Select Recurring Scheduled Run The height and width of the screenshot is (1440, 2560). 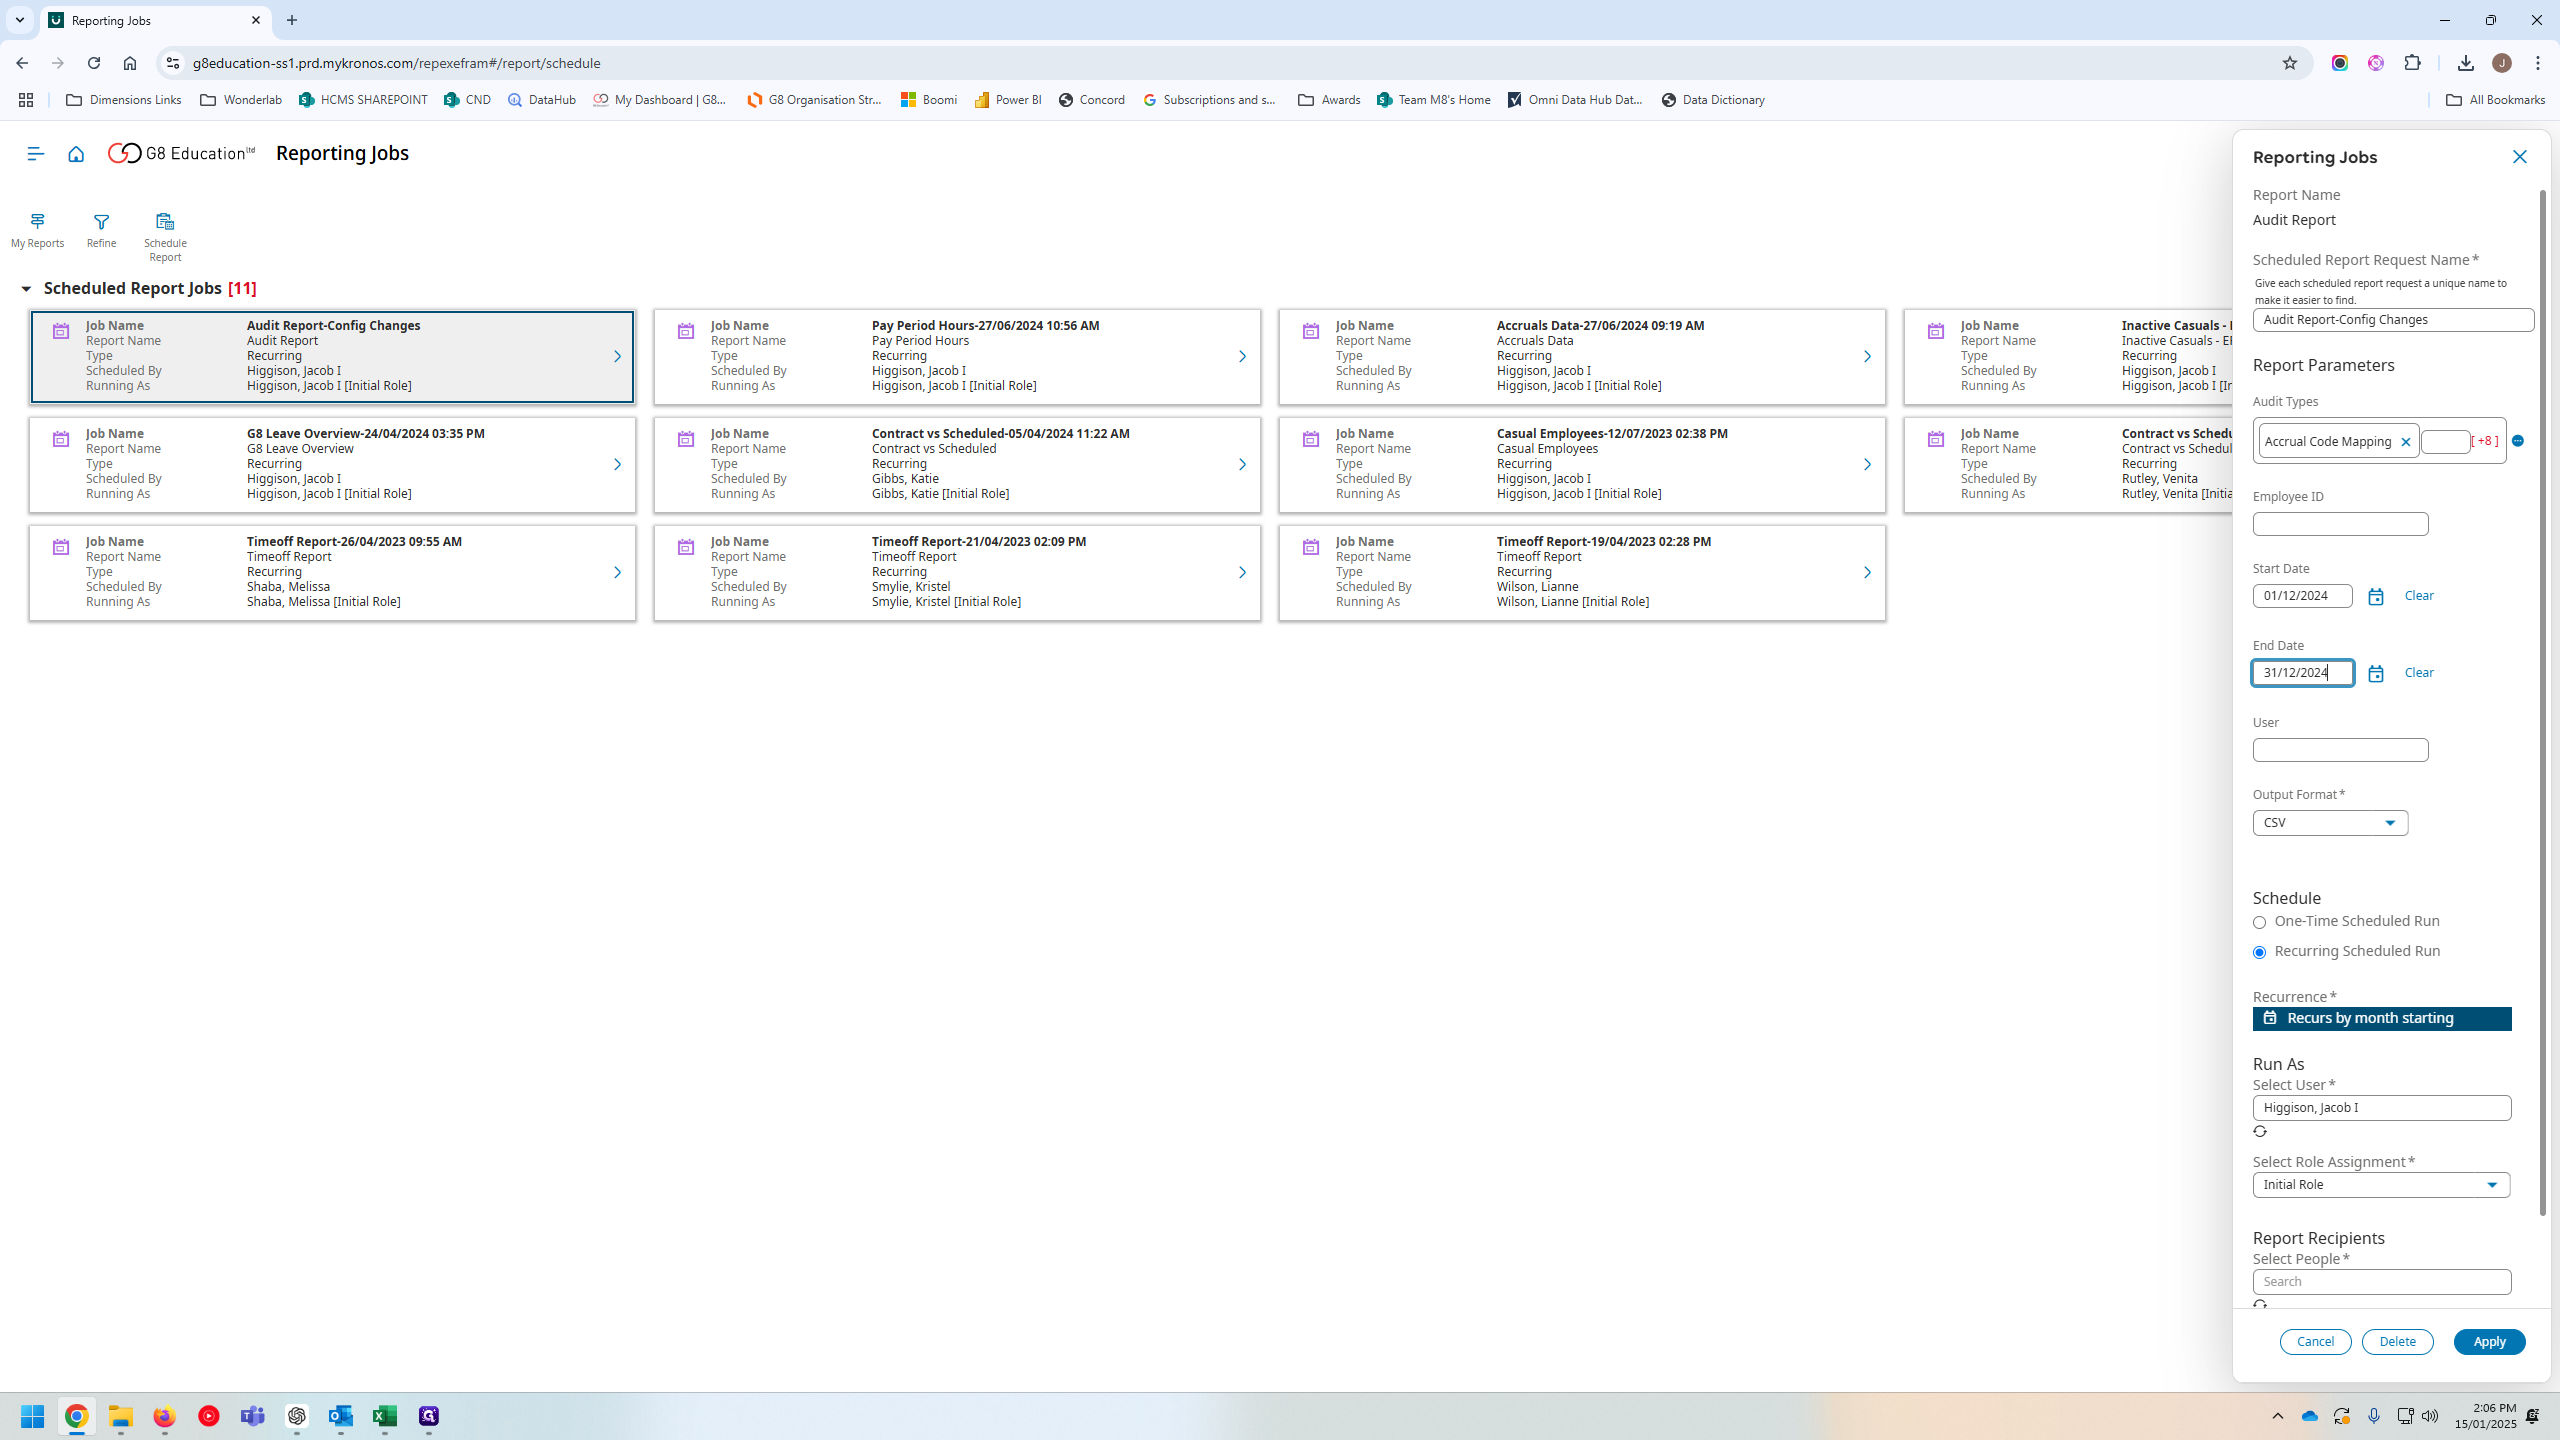(x=2259, y=953)
